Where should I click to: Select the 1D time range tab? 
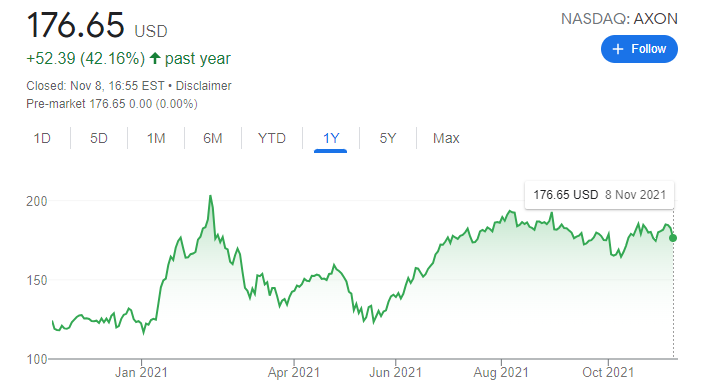(x=42, y=138)
